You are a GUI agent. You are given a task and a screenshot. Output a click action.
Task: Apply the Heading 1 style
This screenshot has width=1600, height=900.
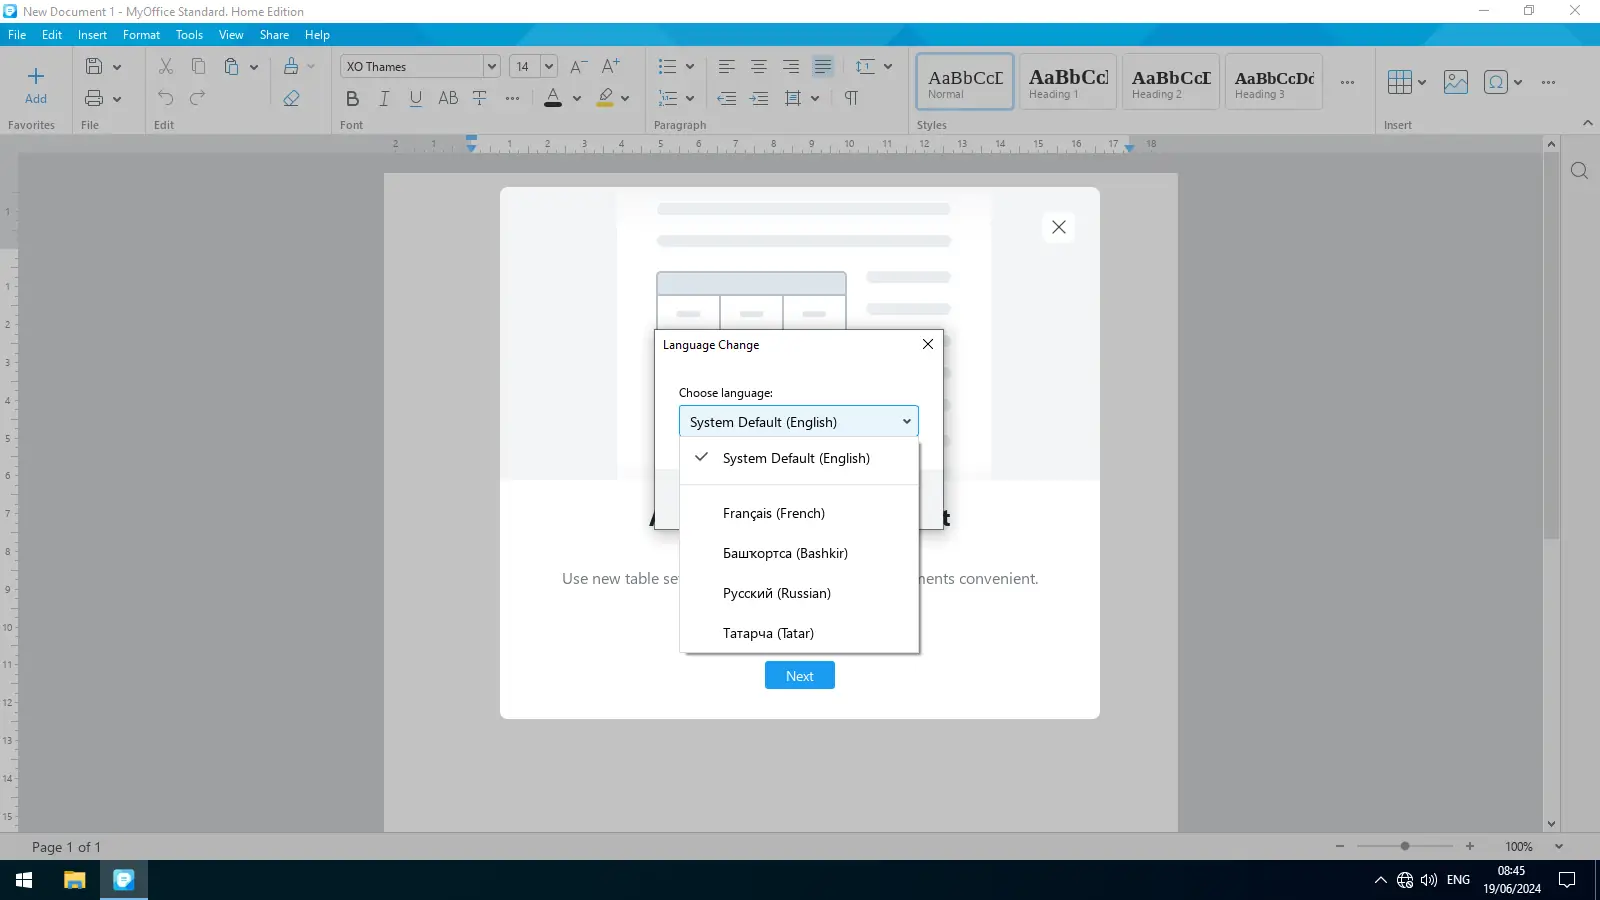coord(1068,82)
